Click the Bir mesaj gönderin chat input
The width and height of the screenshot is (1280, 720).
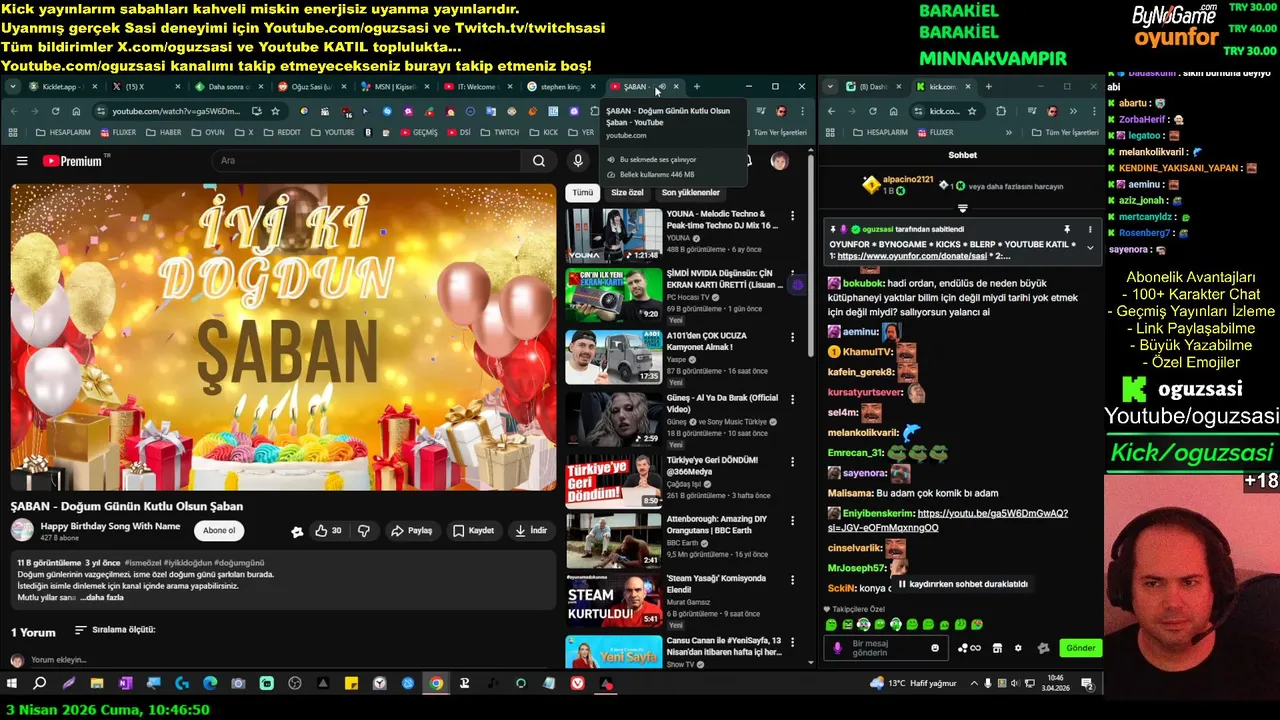[886, 648]
